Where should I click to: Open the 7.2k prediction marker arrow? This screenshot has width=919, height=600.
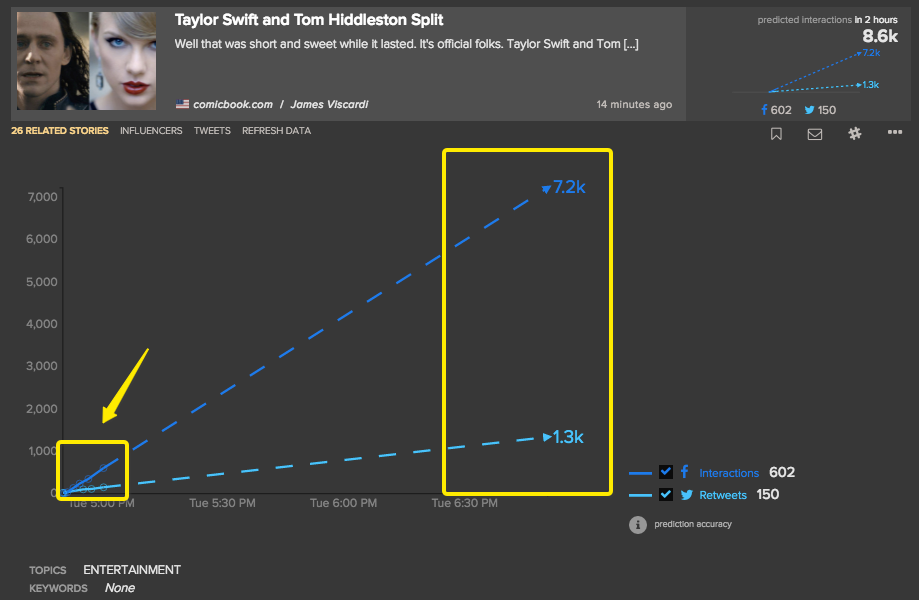coord(546,187)
